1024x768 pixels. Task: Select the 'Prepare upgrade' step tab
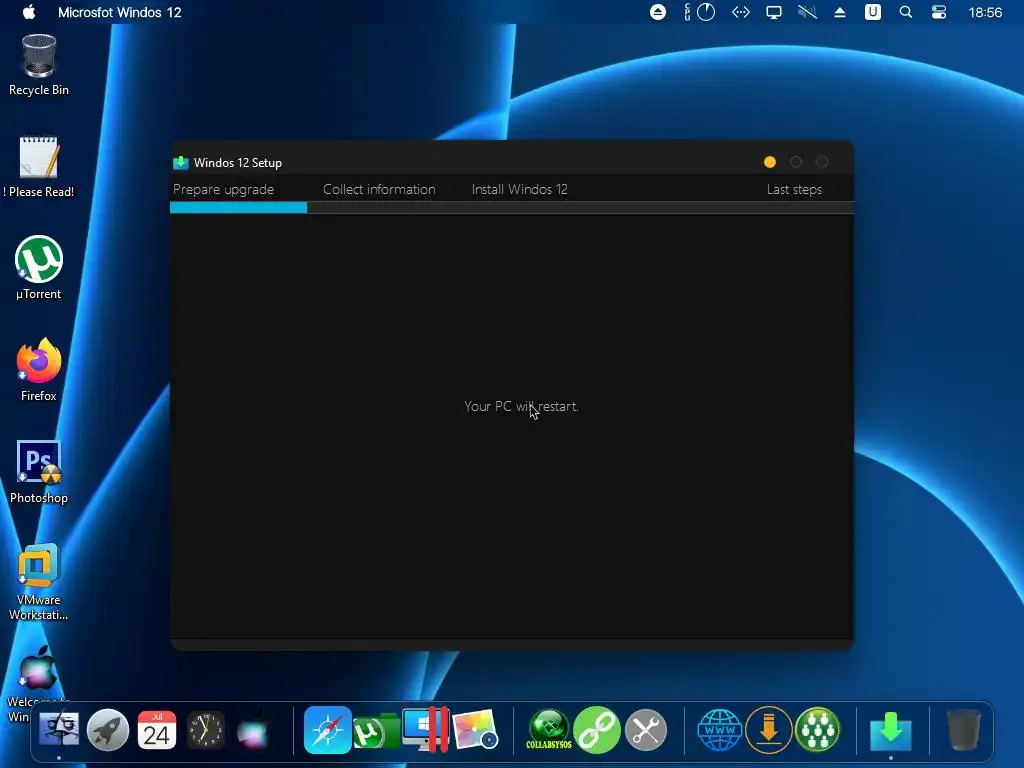223,189
